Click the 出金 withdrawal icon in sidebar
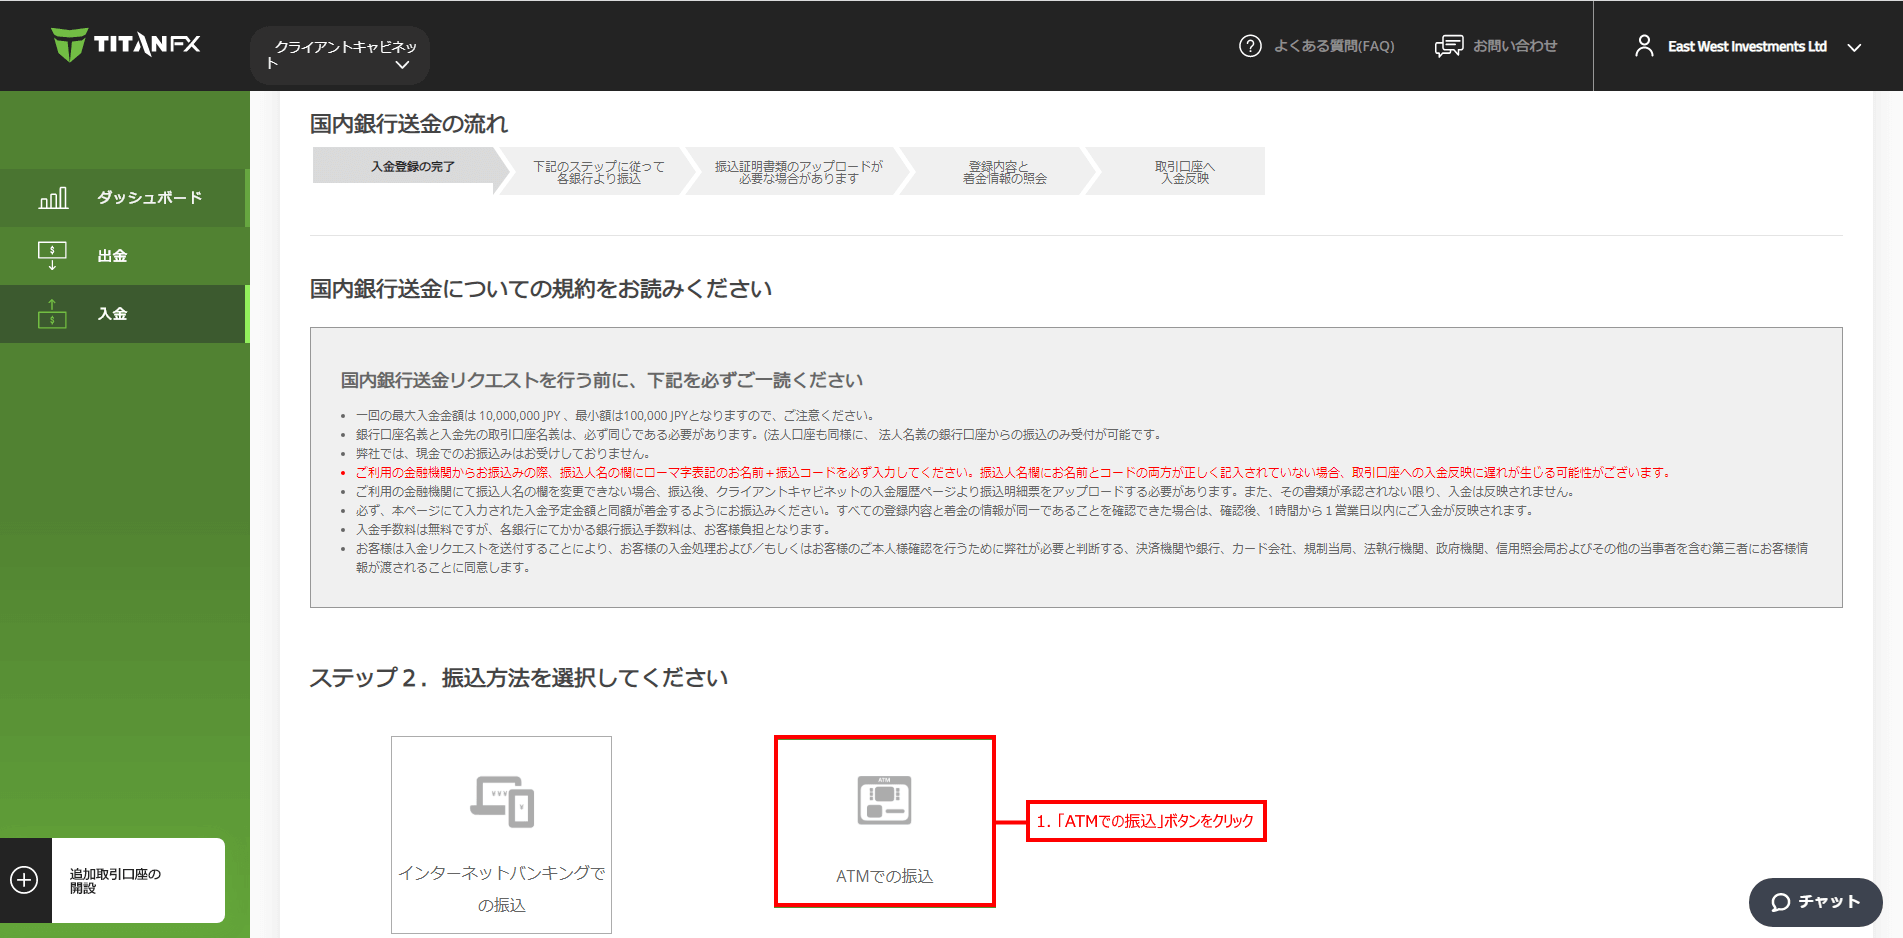The image size is (1903, 938). pyautogui.click(x=52, y=255)
